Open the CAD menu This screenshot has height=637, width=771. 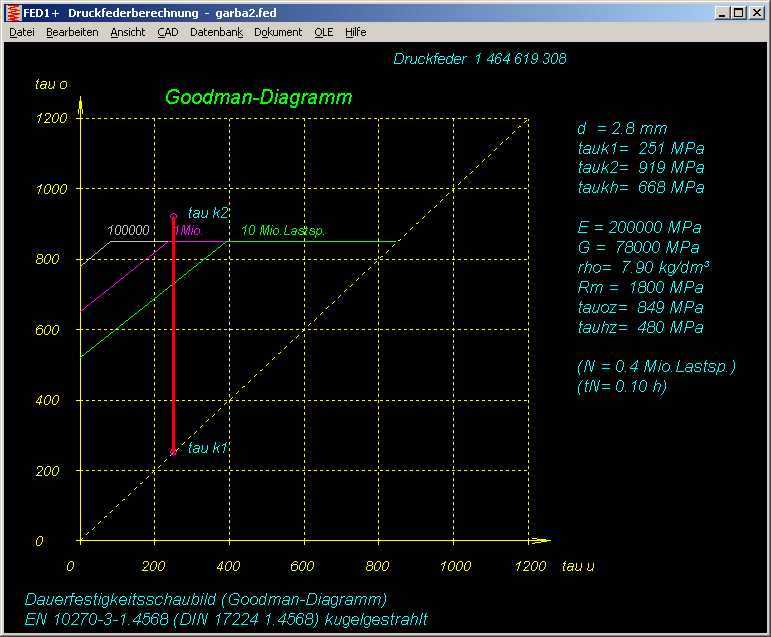coord(167,32)
